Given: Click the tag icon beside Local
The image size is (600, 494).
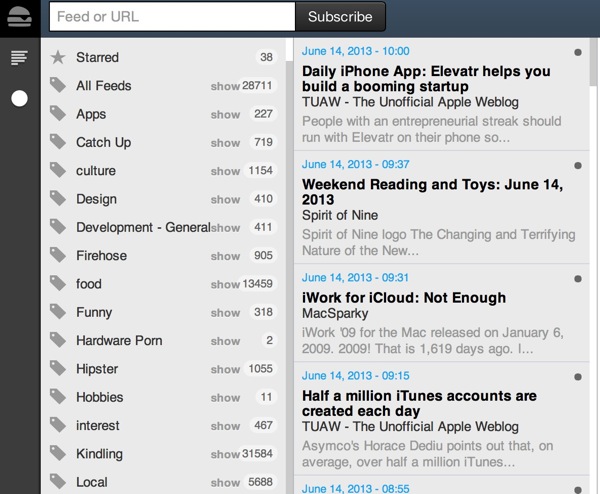Looking at the screenshot, I should [x=58, y=482].
